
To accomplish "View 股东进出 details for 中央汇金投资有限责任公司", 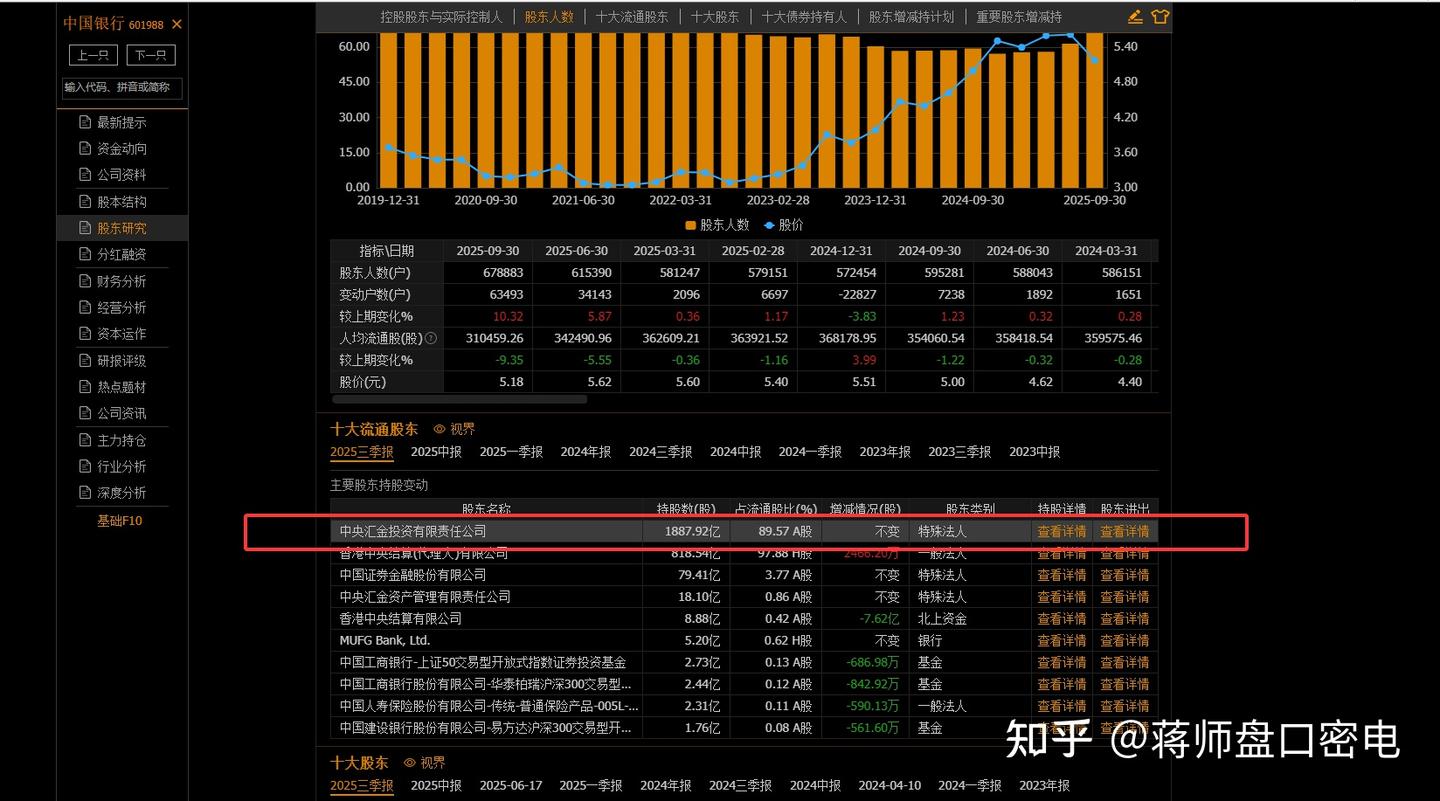I will tap(1125, 532).
